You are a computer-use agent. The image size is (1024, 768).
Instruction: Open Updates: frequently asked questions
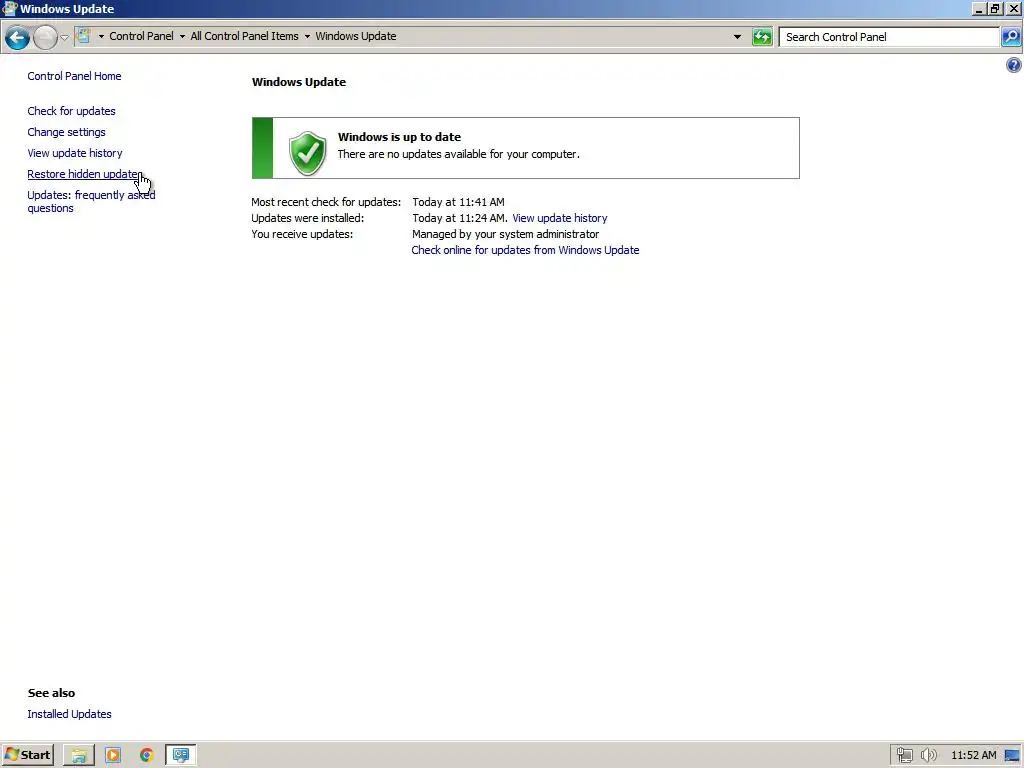(91, 201)
